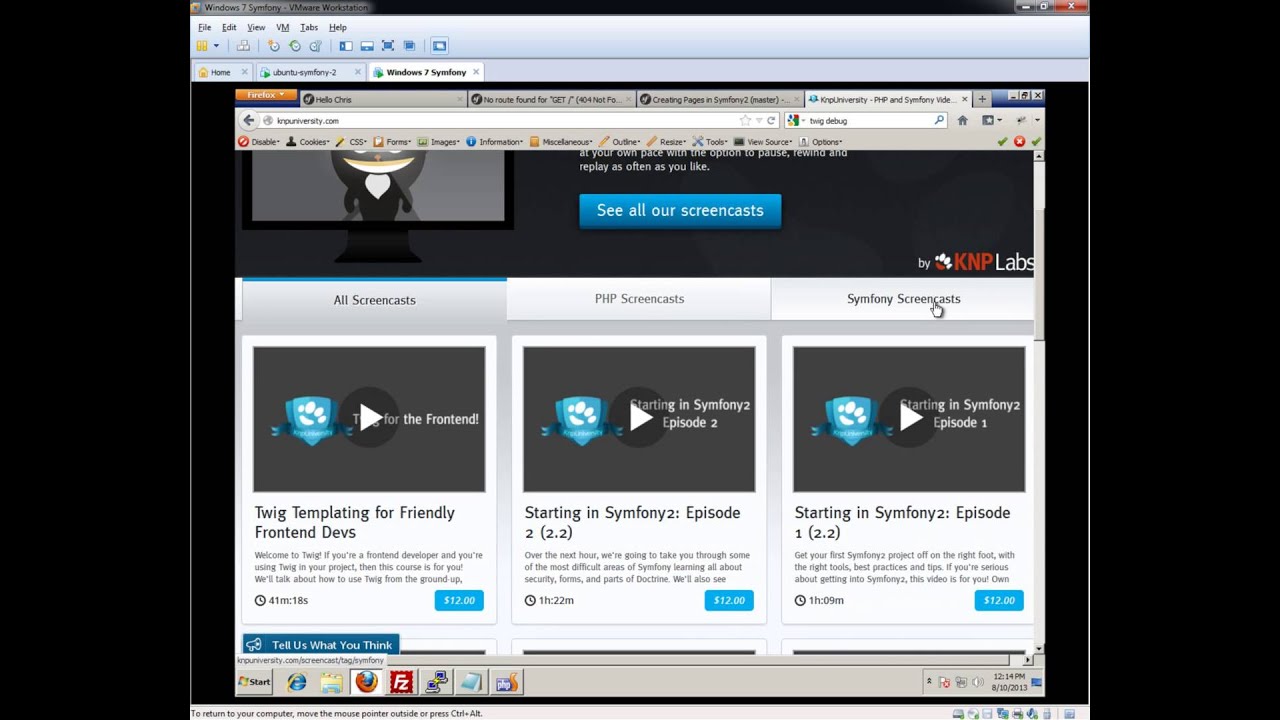
Task: Open the orange Firefox menu button
Action: (x=266, y=95)
